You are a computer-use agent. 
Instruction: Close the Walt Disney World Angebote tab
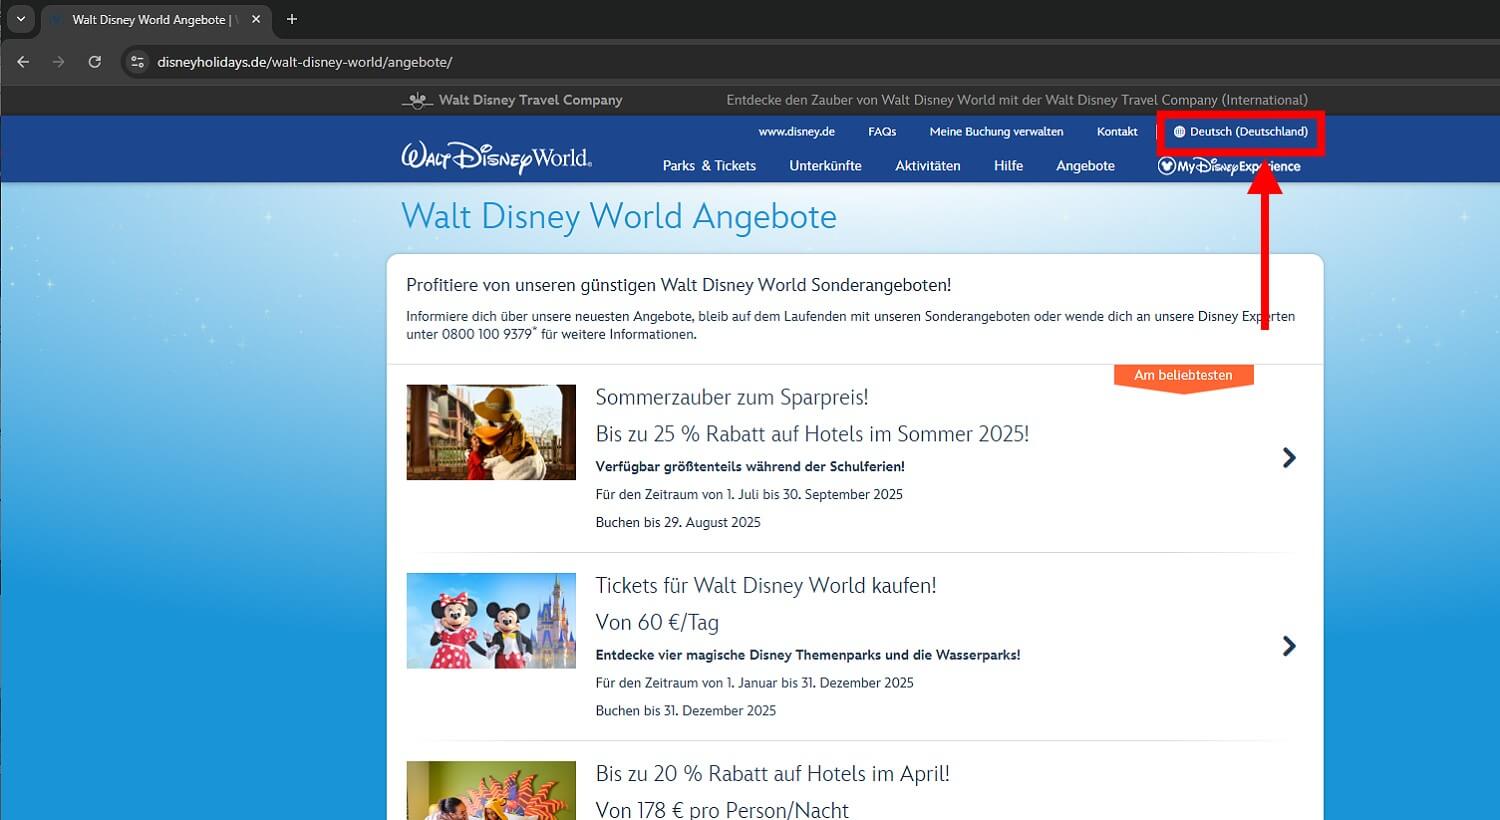256,19
